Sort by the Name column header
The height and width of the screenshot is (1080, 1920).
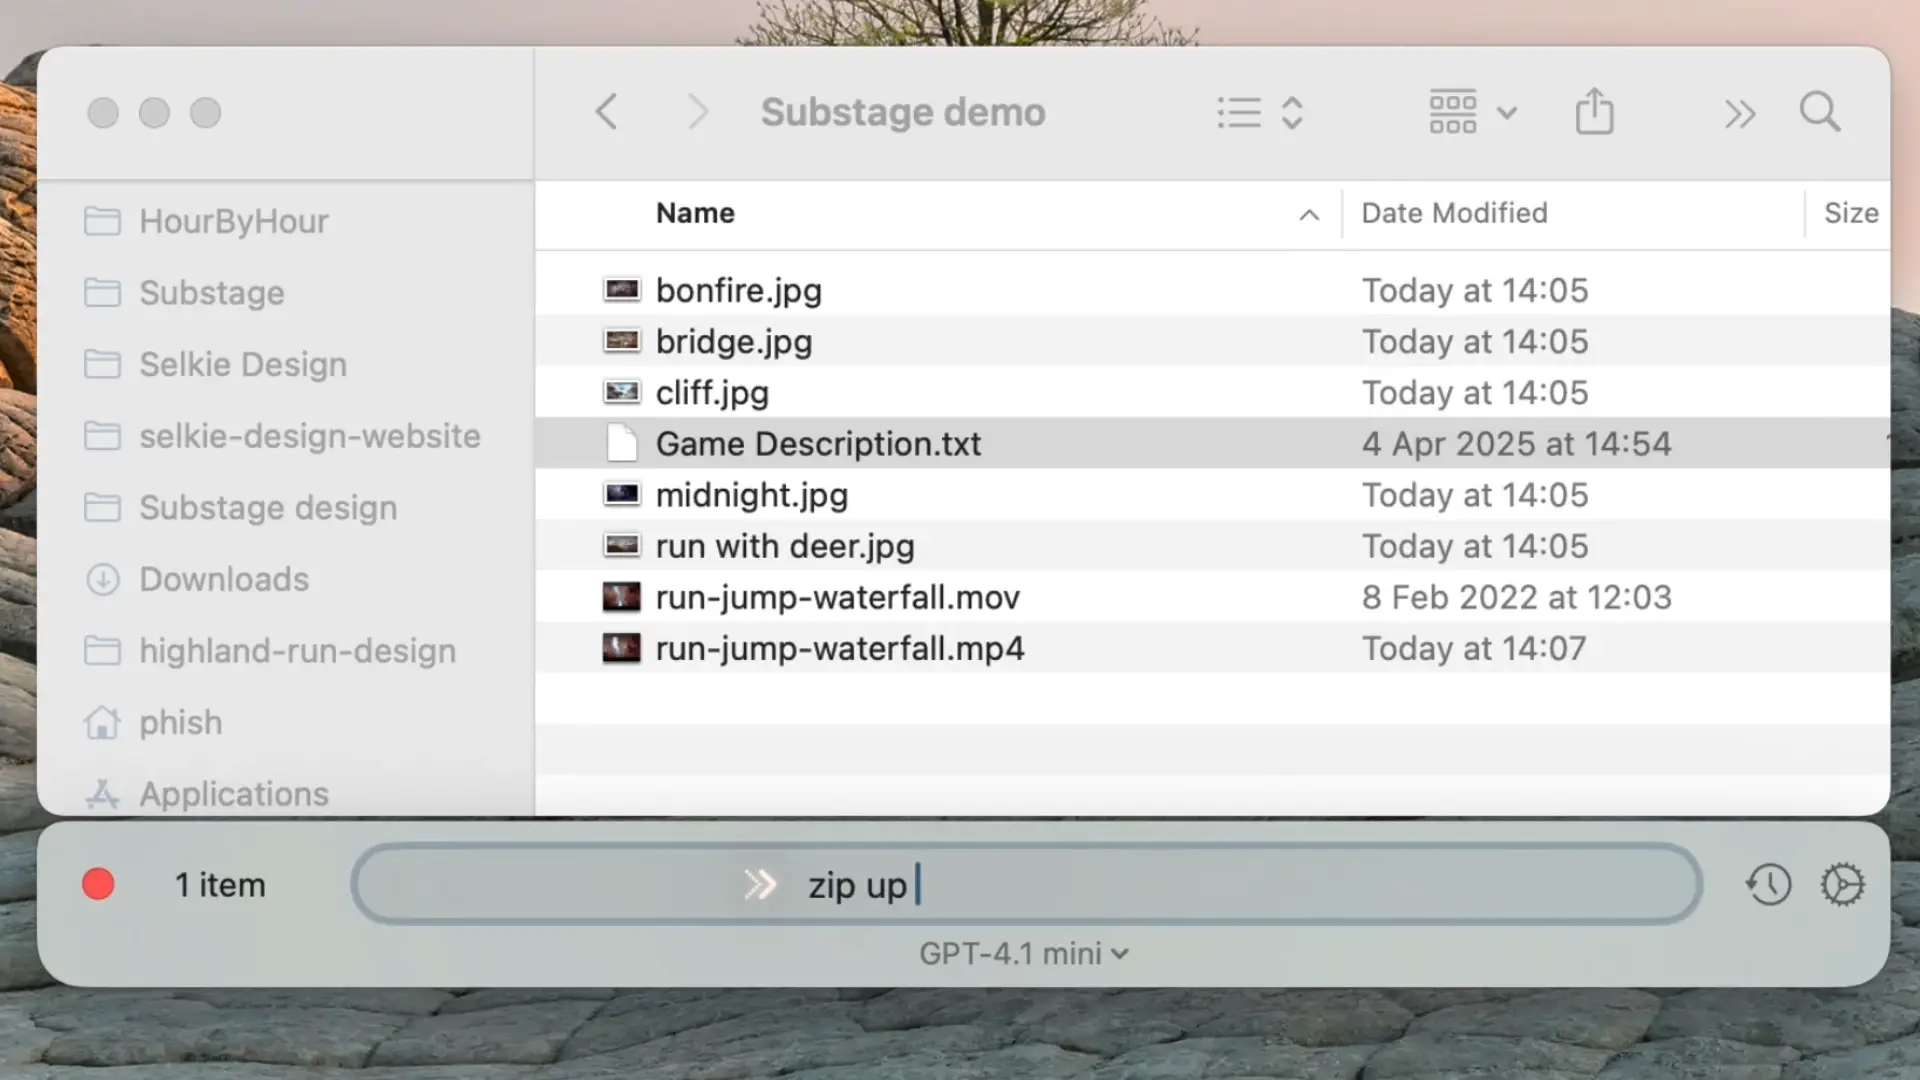coord(695,213)
